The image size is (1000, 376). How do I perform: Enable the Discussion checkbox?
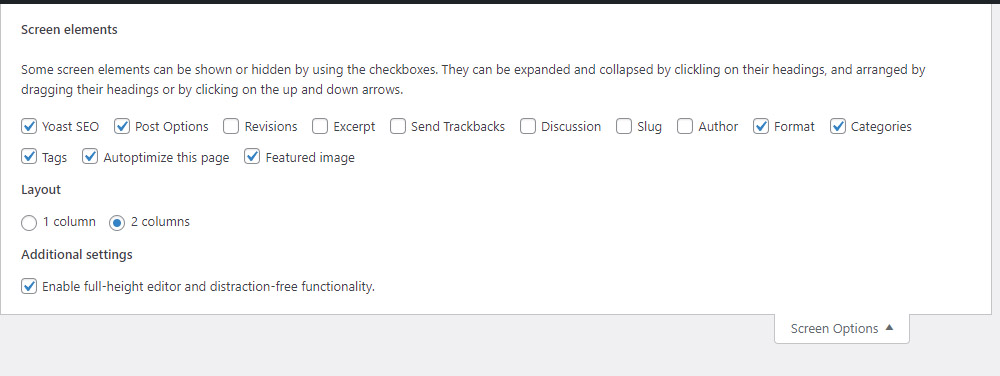pos(527,126)
